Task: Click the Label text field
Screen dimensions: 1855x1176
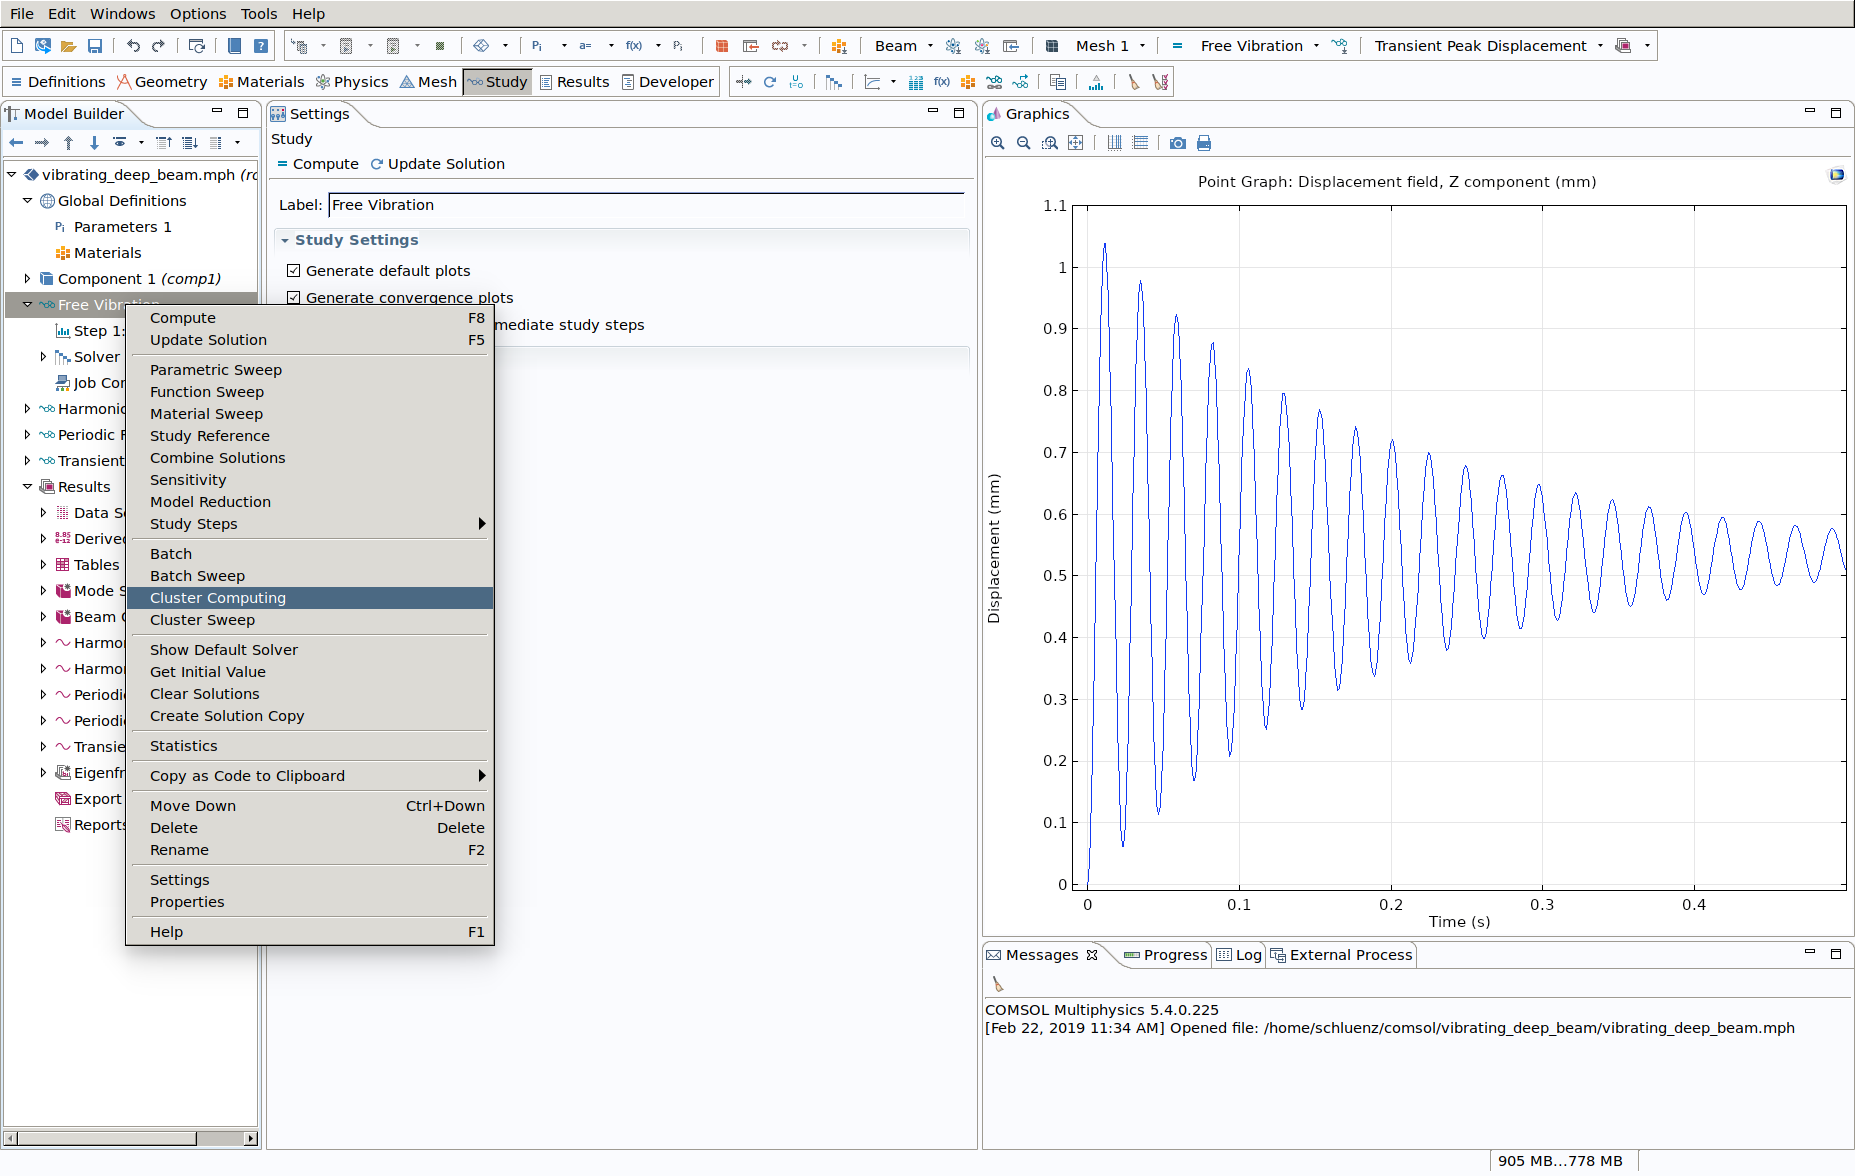Action: [645, 205]
